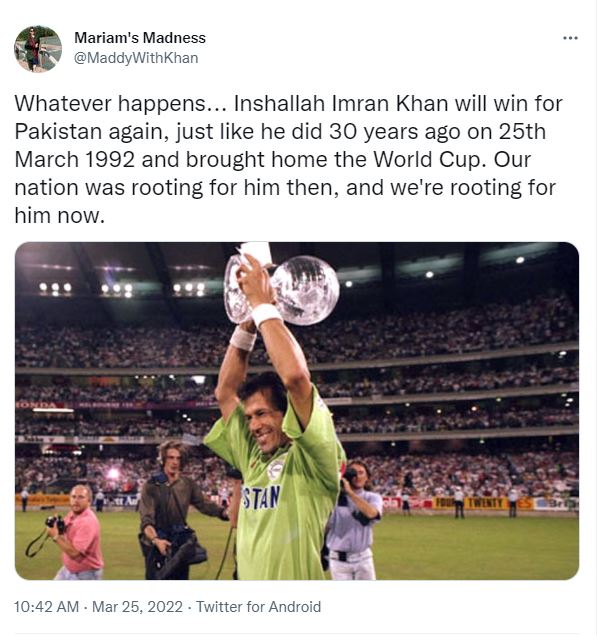
Task: Open the three-dot more options menu
Action: [x=570, y=38]
